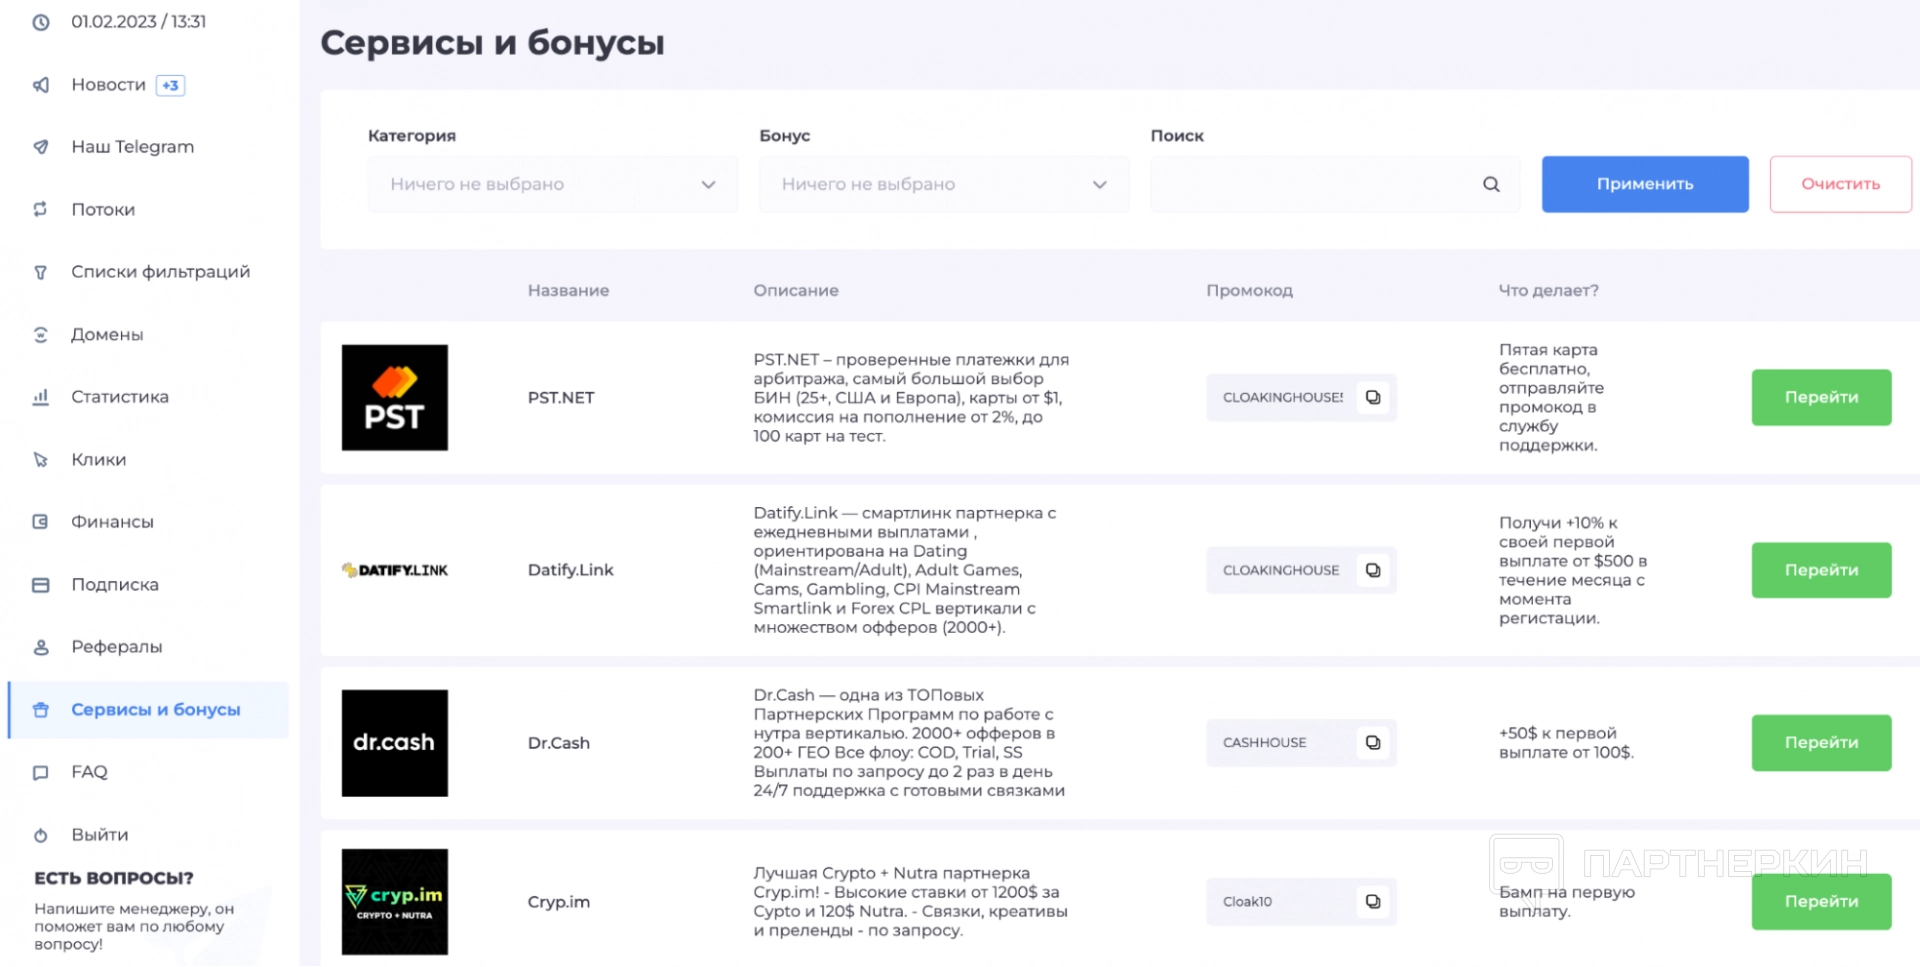This screenshot has height=967, width=1920.
Task: Click the Очистить button
Action: (x=1840, y=184)
